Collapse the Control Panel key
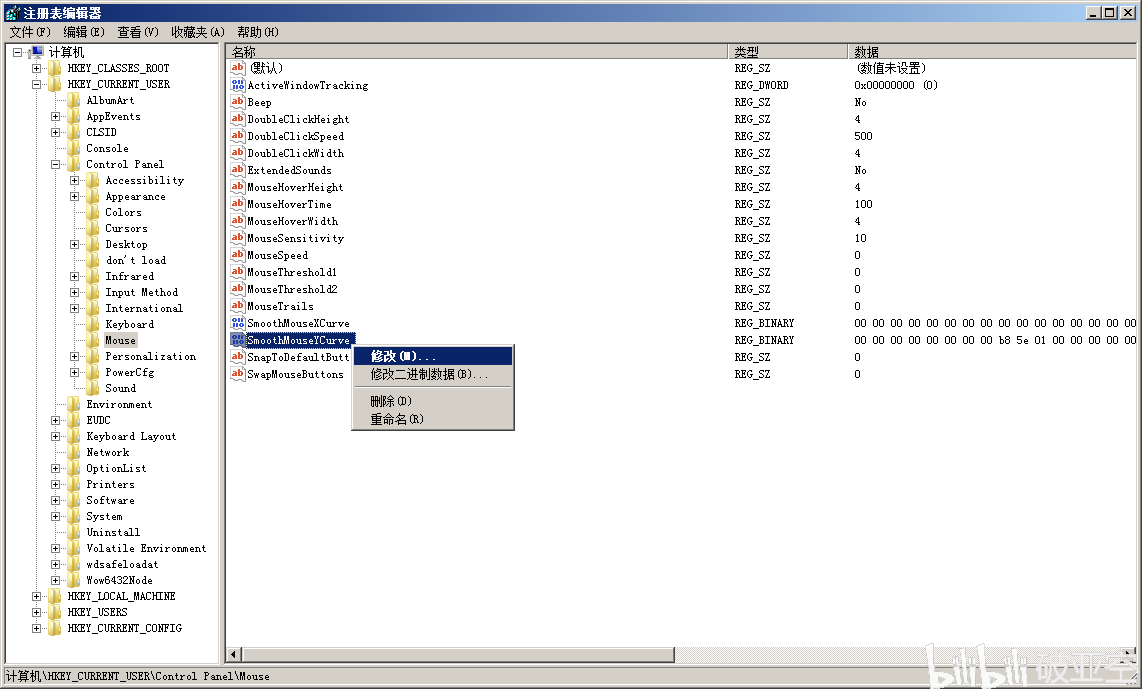Image resolution: width=1142 pixels, height=689 pixels. [x=55, y=164]
